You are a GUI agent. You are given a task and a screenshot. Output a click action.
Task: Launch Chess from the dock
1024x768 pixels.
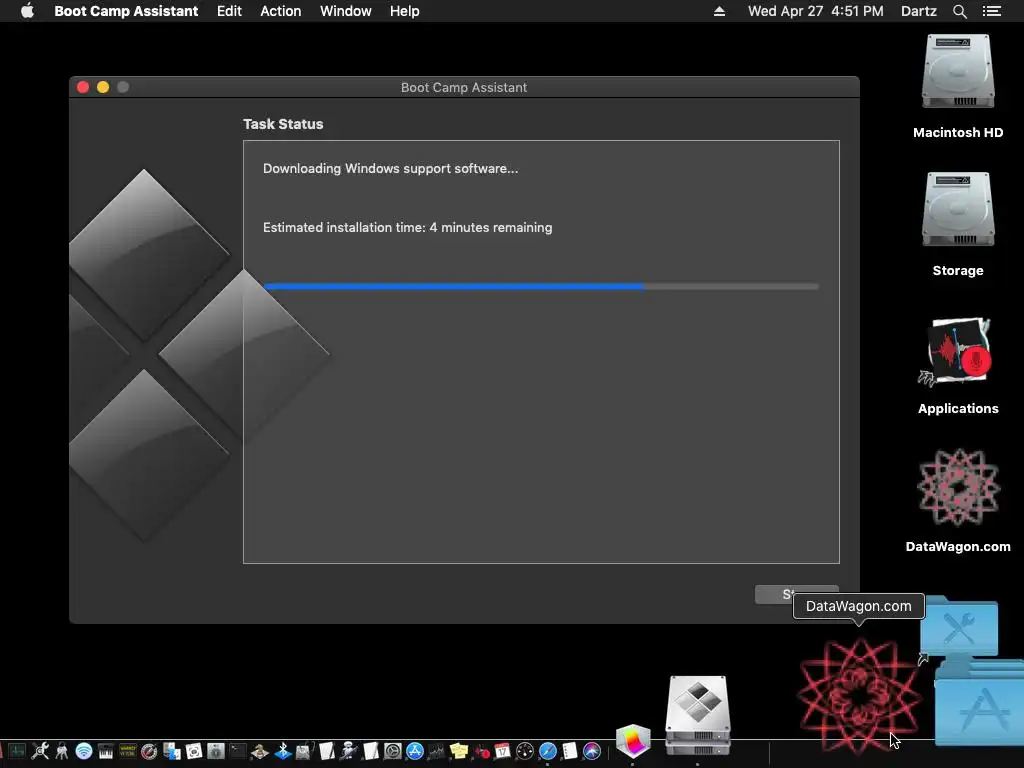tap(260, 750)
